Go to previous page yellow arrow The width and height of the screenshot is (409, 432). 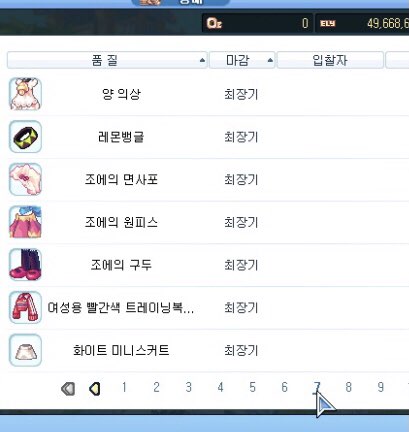point(95,389)
